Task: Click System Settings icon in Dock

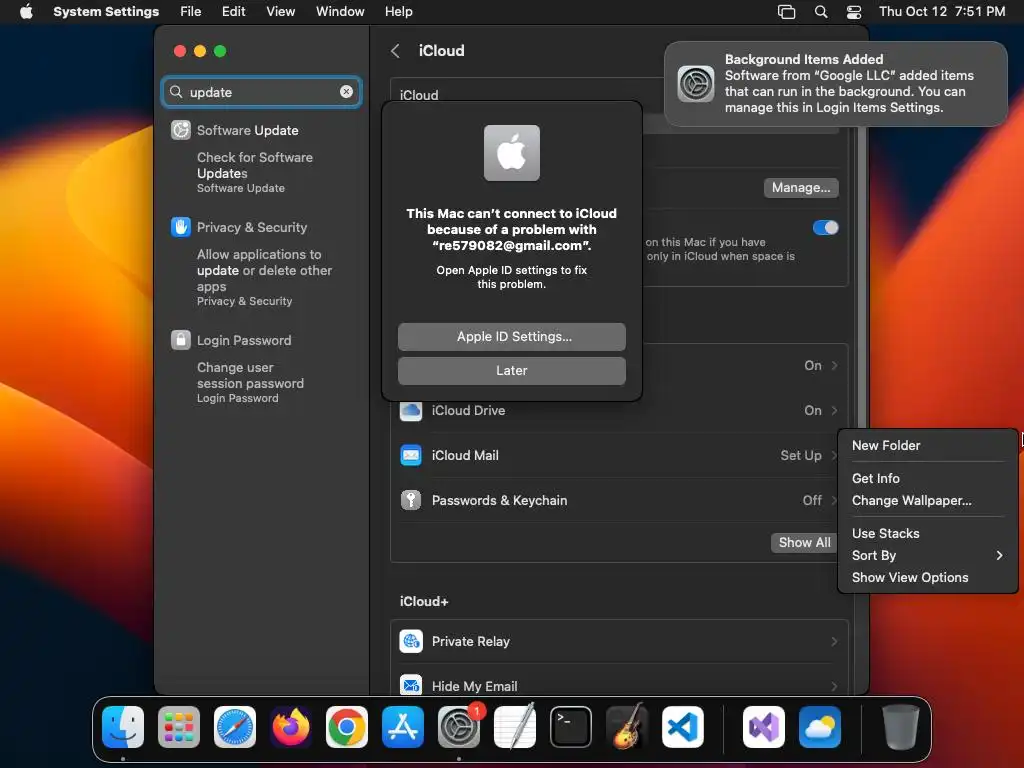Action: pos(458,727)
